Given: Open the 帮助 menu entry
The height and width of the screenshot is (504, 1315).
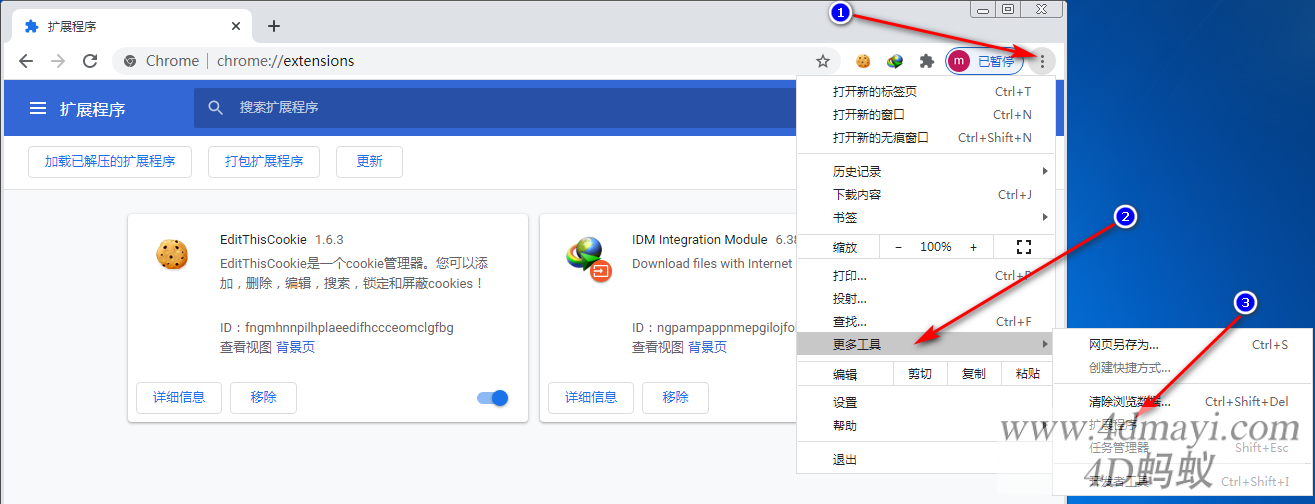Looking at the screenshot, I should (x=925, y=425).
